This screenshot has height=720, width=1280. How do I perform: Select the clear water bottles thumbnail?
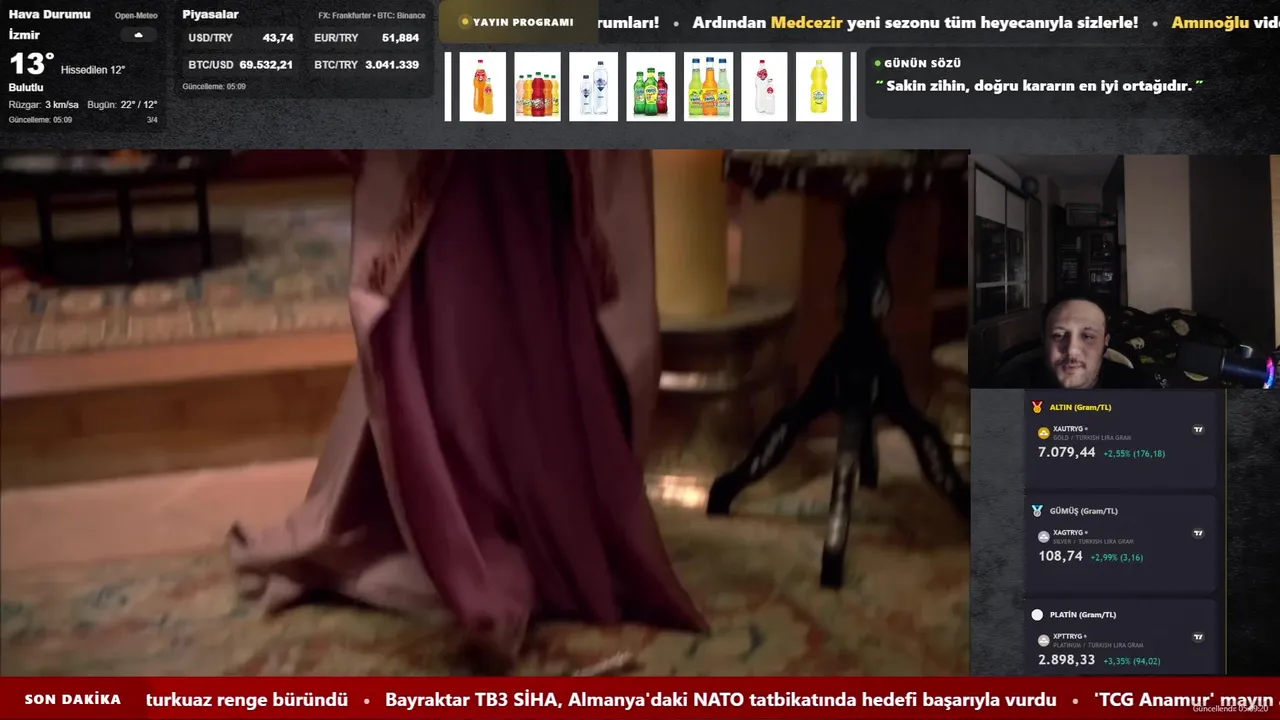pyautogui.click(x=593, y=87)
